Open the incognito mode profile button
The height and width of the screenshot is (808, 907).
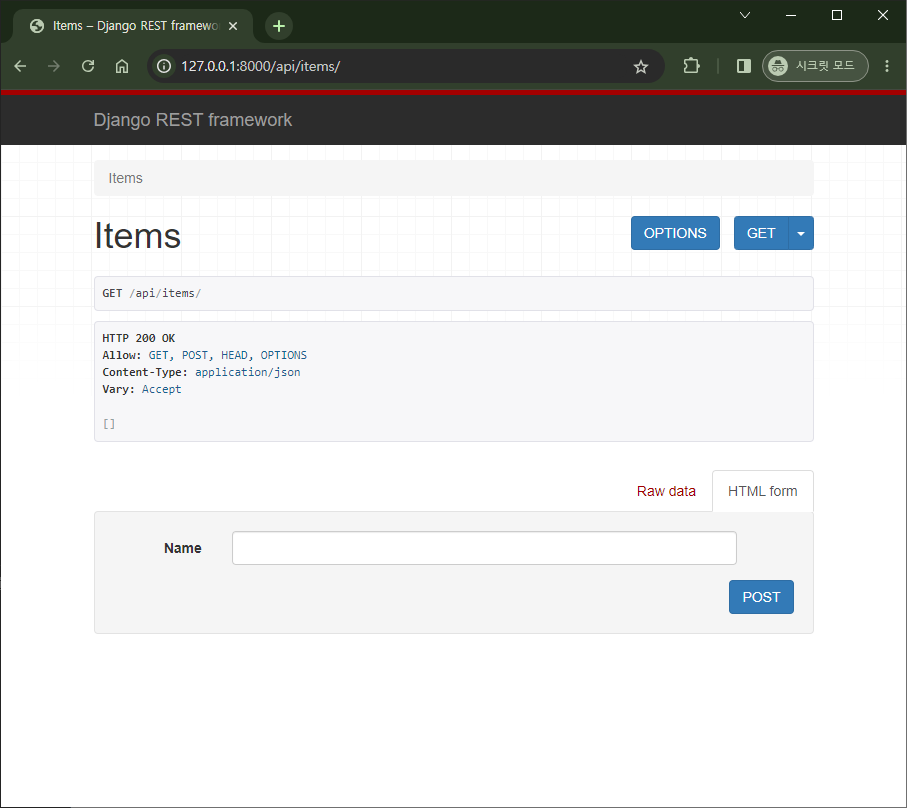pos(815,66)
